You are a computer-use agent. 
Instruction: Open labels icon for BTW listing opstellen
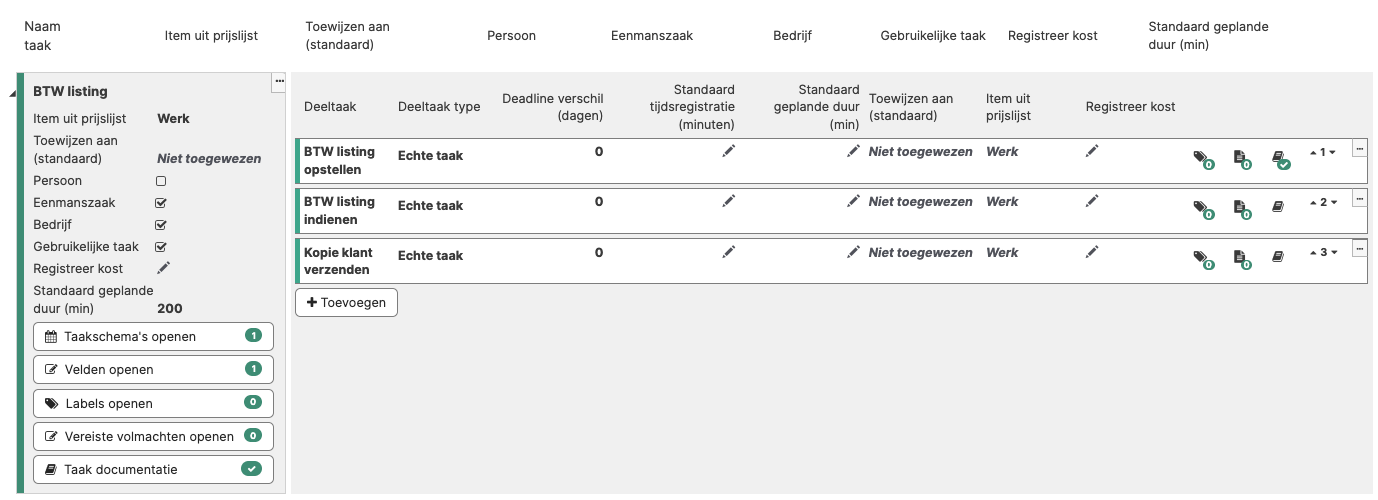1201,158
